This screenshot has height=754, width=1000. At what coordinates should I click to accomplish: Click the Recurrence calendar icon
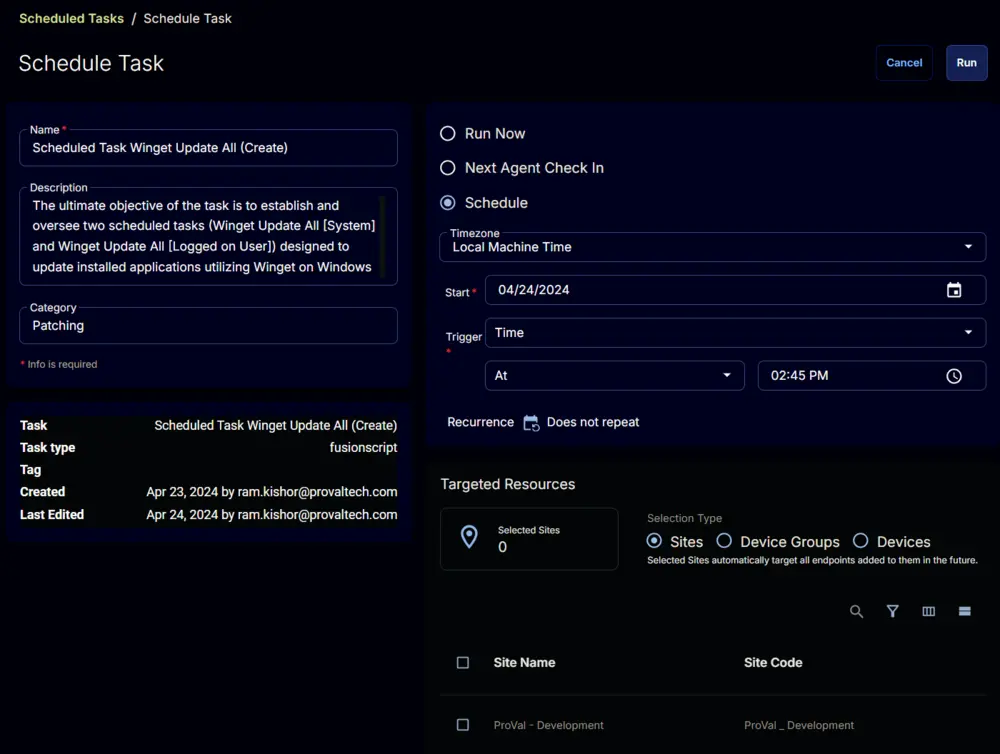pyautogui.click(x=531, y=422)
